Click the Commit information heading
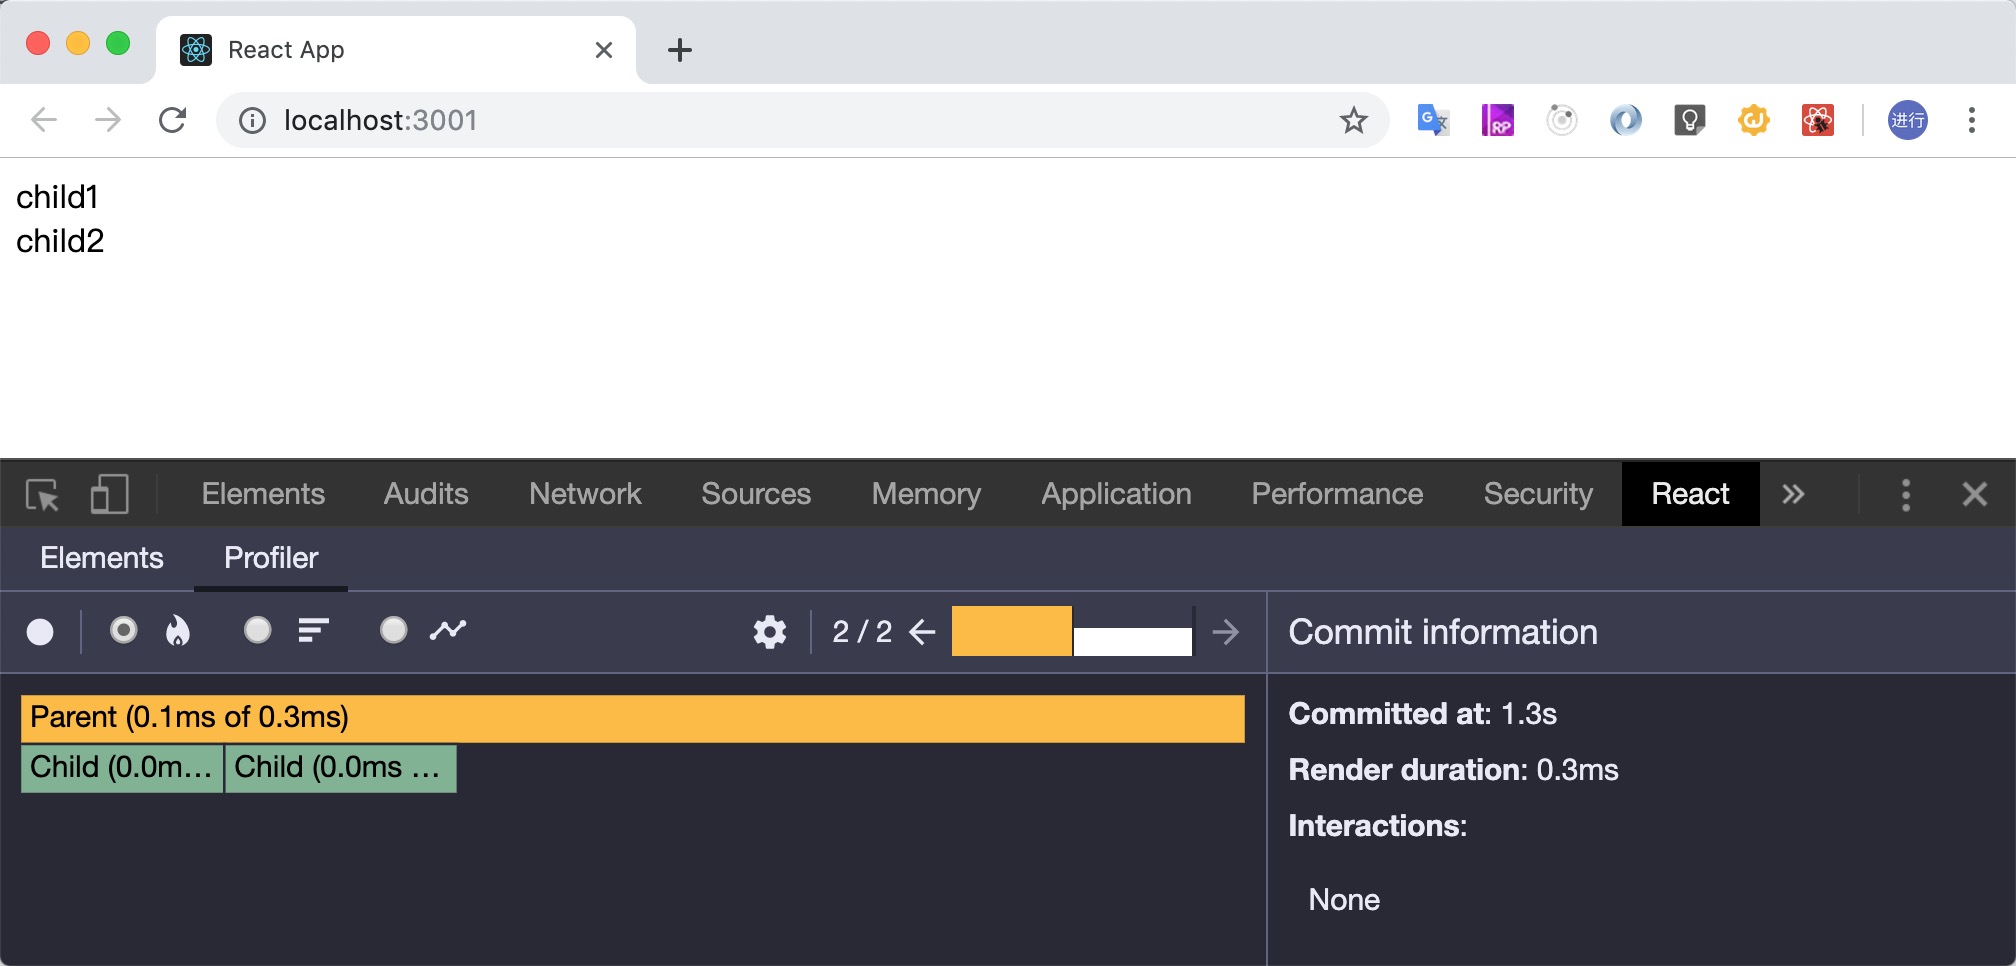Viewport: 2016px width, 966px height. click(1443, 632)
